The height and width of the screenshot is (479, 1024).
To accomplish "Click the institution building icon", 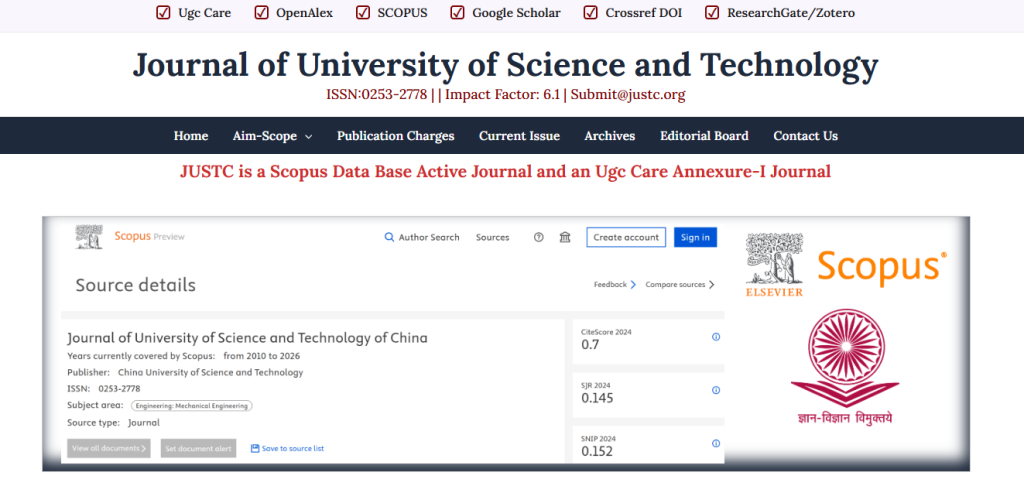I will [565, 237].
